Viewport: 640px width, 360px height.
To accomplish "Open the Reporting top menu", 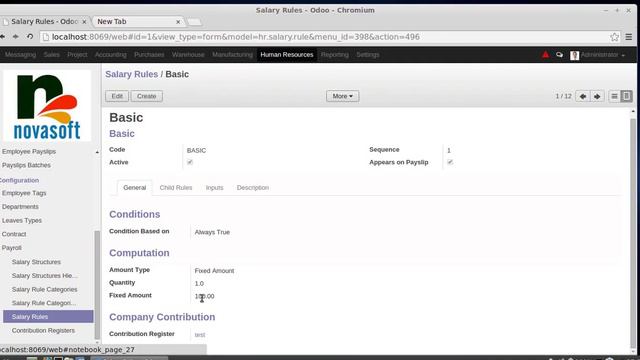I will [335, 55].
